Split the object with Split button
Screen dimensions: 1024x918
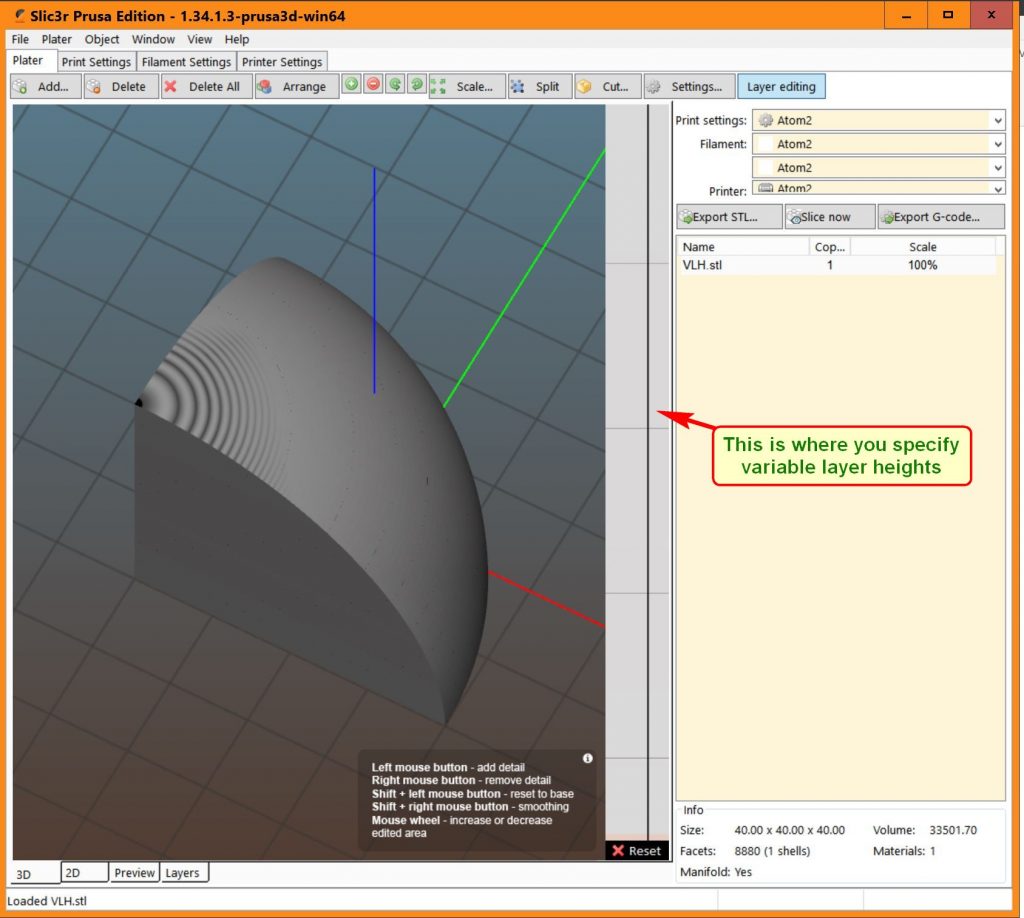540,86
